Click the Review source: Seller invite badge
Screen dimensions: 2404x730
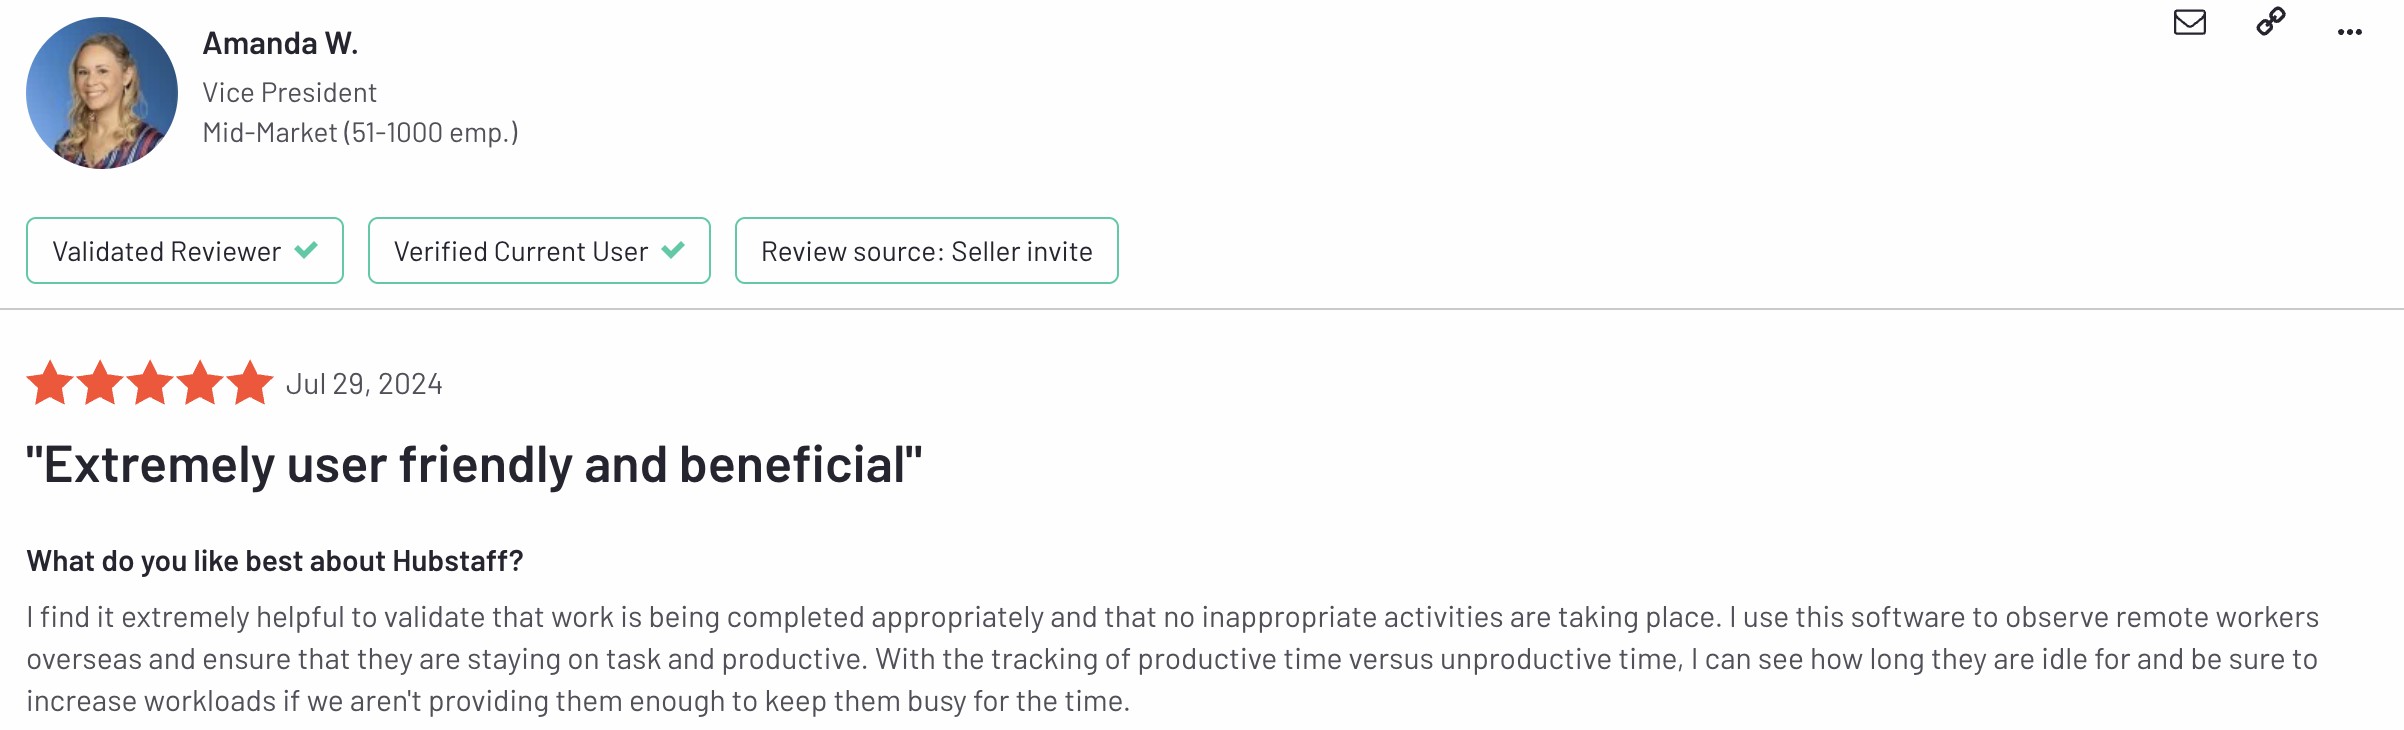pos(926,251)
